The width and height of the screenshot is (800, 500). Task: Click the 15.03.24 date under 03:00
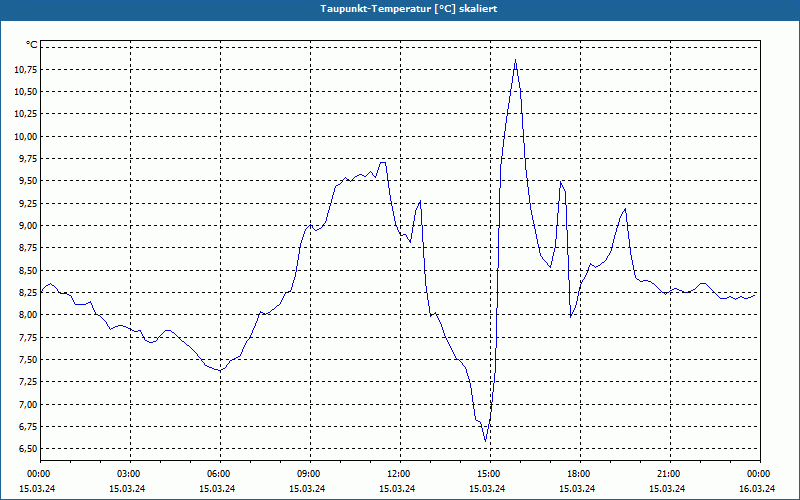click(x=128, y=488)
